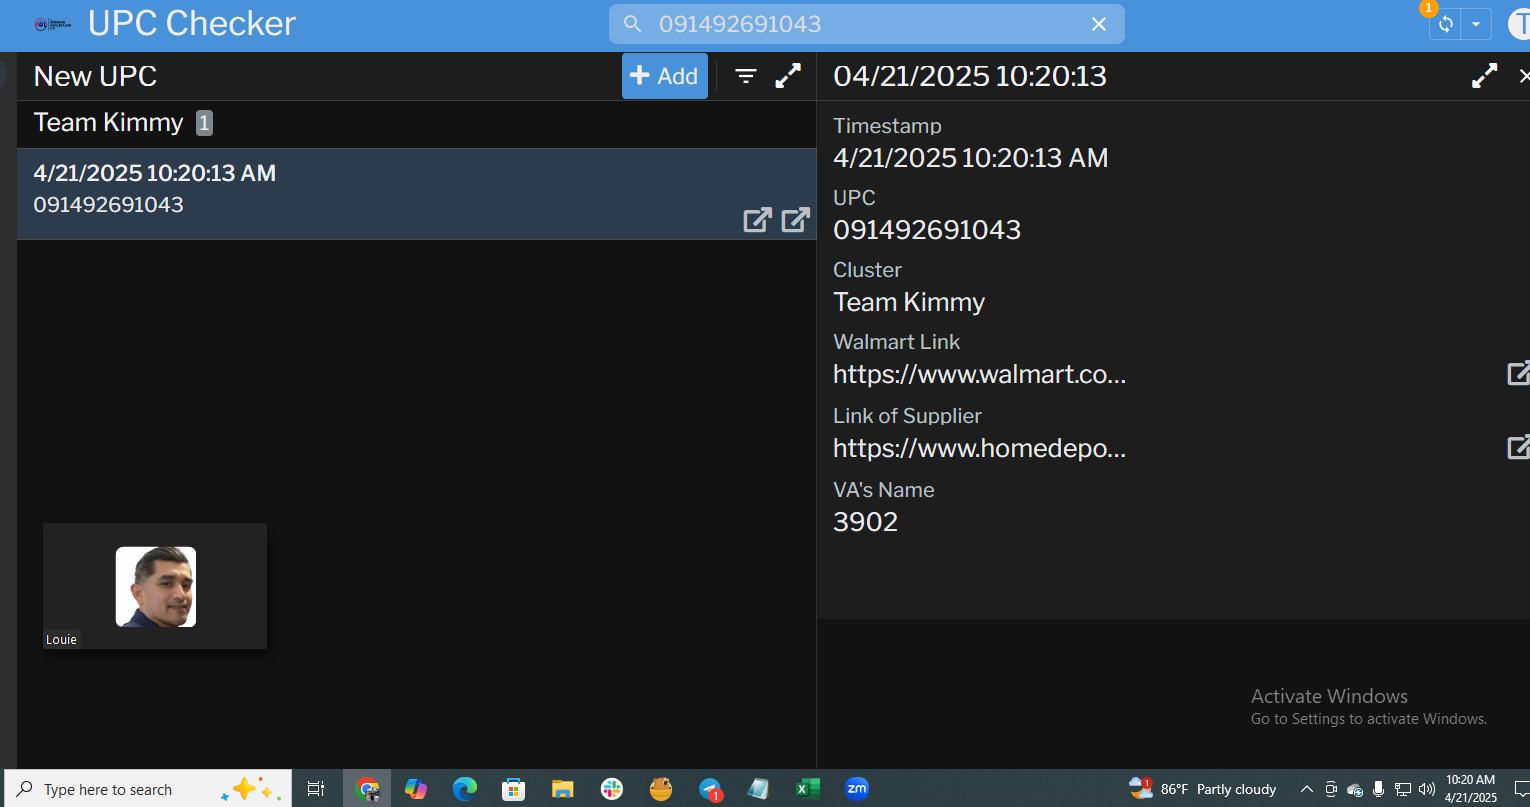This screenshot has width=1530, height=807.
Task: Follow the walmart.com URL link
Action: [979, 375]
